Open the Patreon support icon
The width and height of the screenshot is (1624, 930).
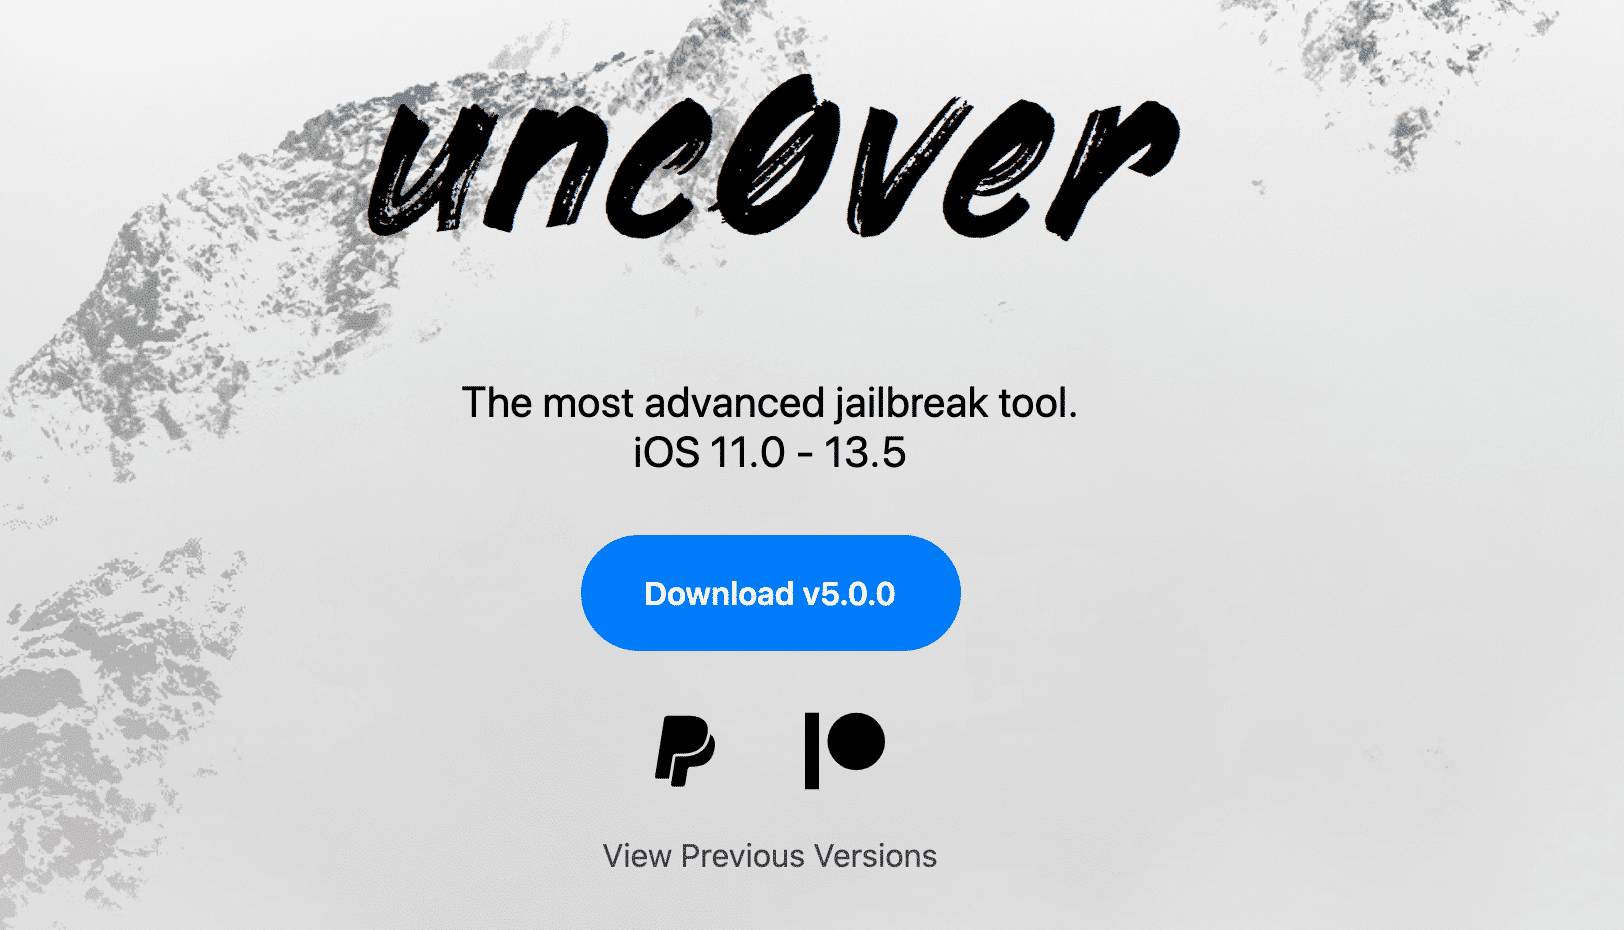pyautogui.click(x=845, y=751)
